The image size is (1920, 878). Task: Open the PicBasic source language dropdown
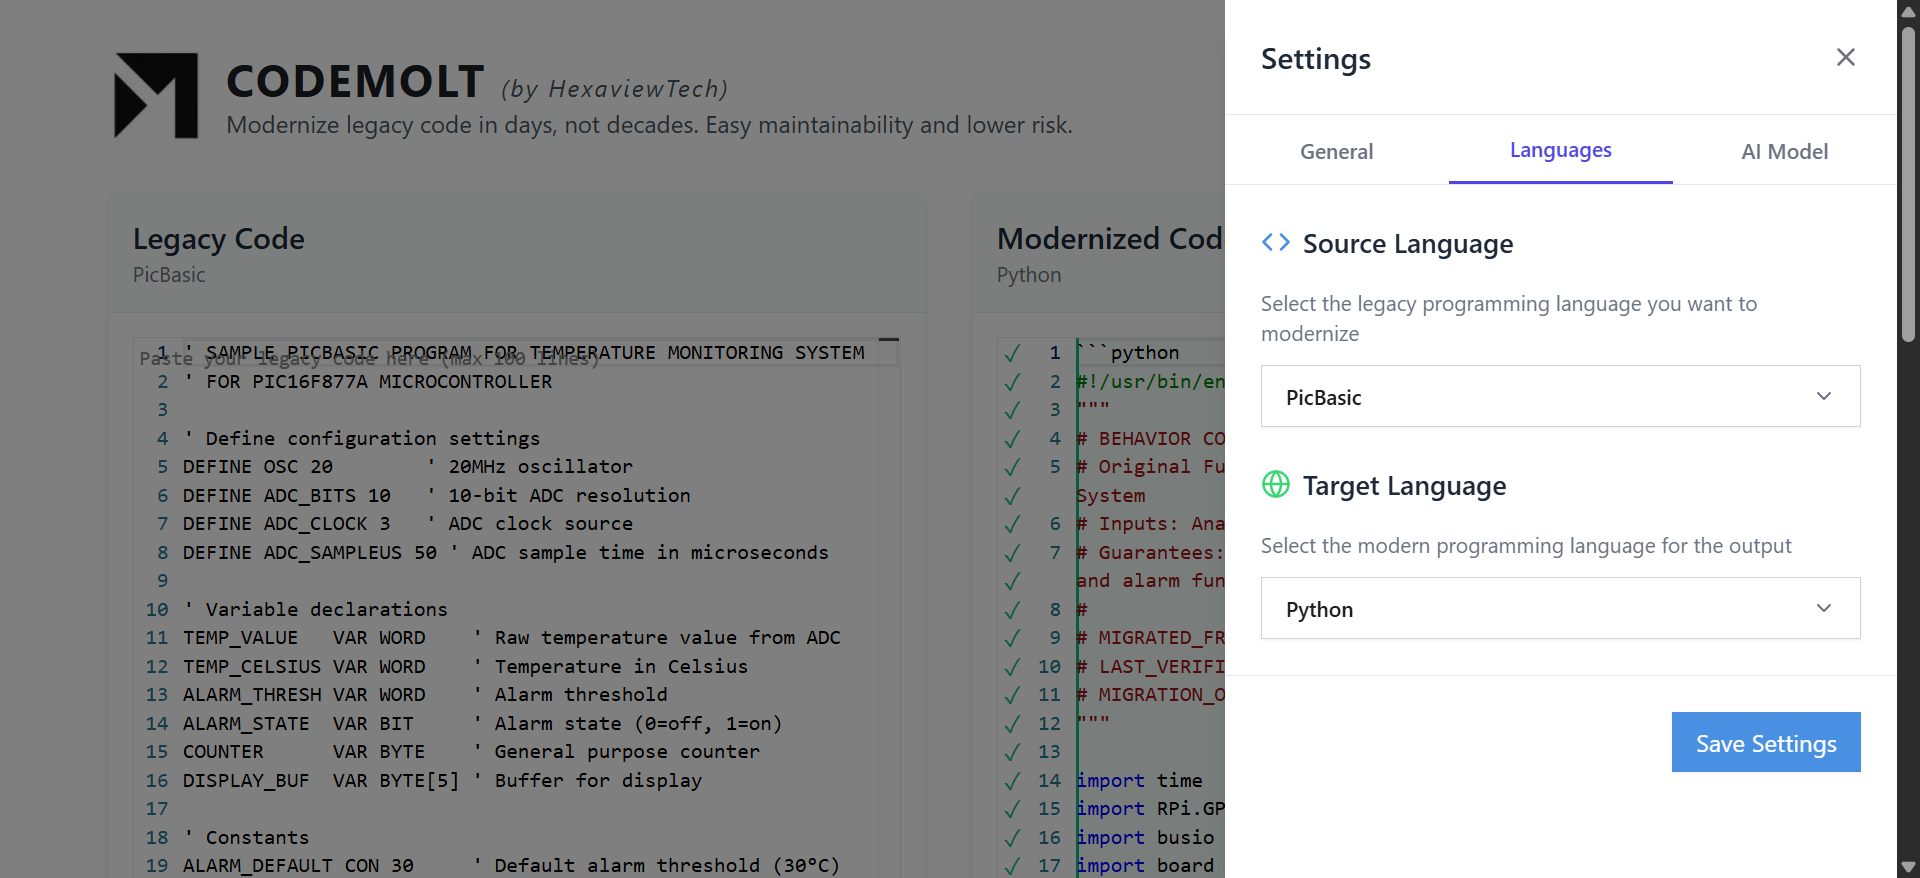pyautogui.click(x=1559, y=397)
